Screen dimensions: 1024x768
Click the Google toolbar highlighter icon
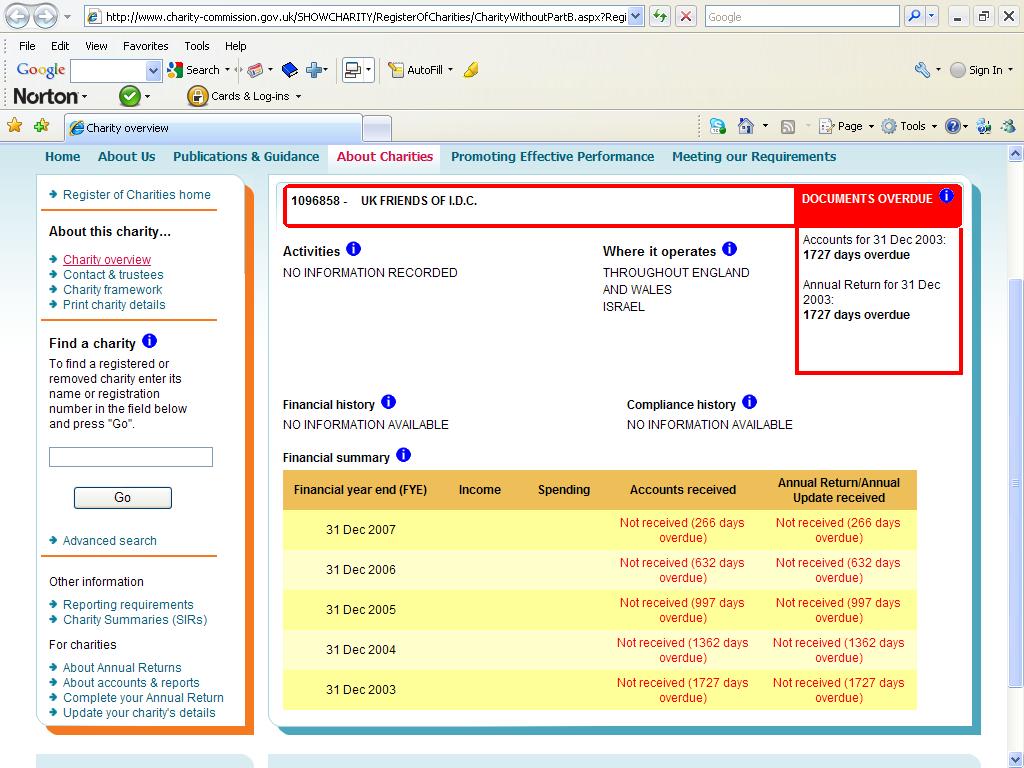[471, 70]
